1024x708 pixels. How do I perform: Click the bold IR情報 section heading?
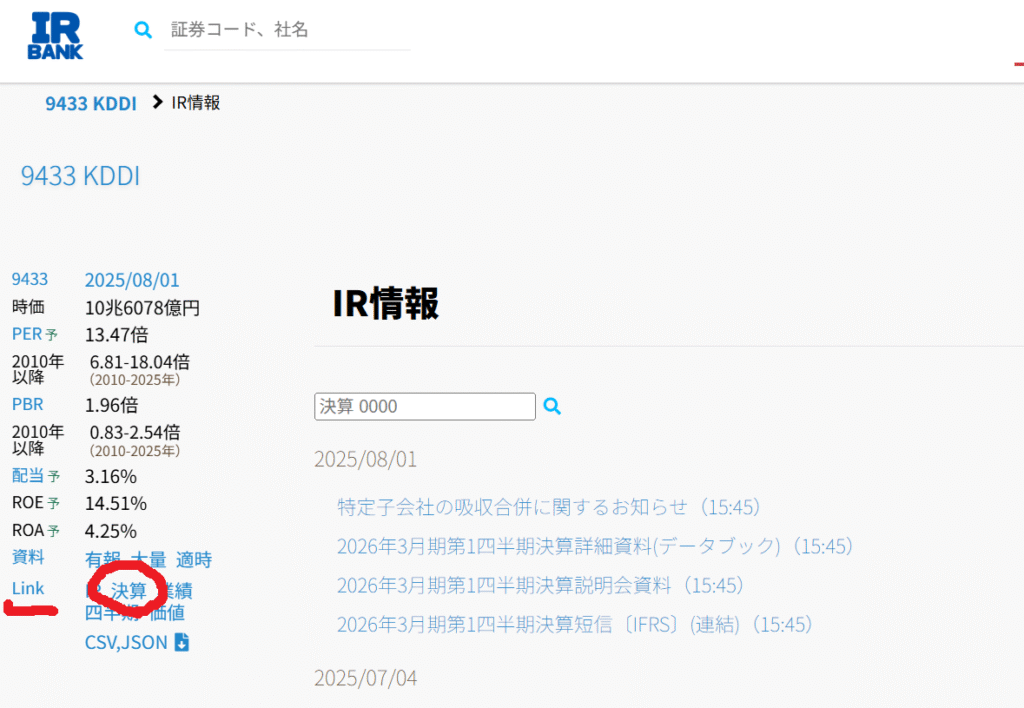385,304
